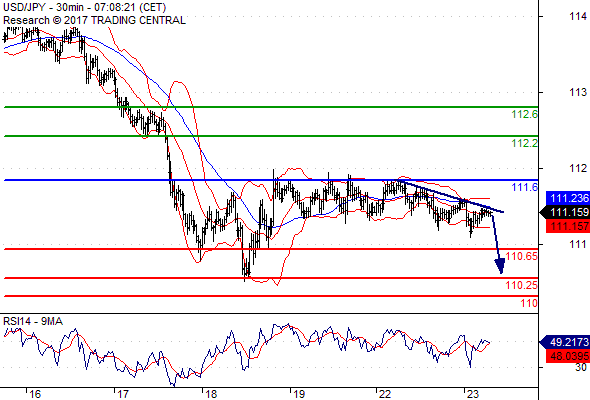Click the 112.6 green resistance label

point(524,114)
